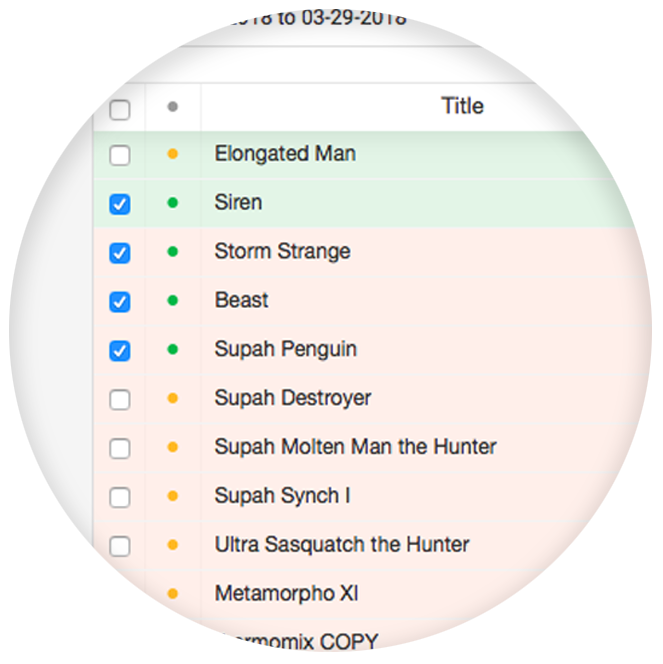Click the orange status dot for Metamorpho XI

point(172,594)
